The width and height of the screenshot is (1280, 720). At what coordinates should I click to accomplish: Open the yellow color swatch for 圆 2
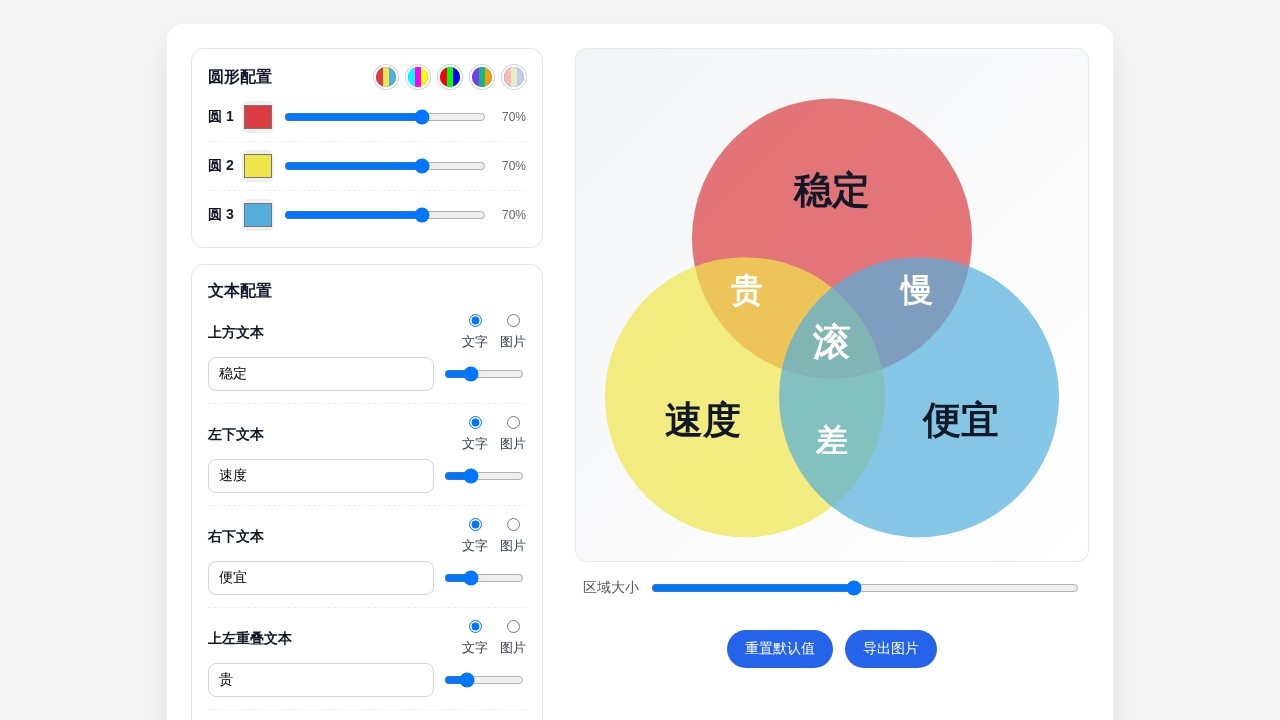tap(257, 165)
